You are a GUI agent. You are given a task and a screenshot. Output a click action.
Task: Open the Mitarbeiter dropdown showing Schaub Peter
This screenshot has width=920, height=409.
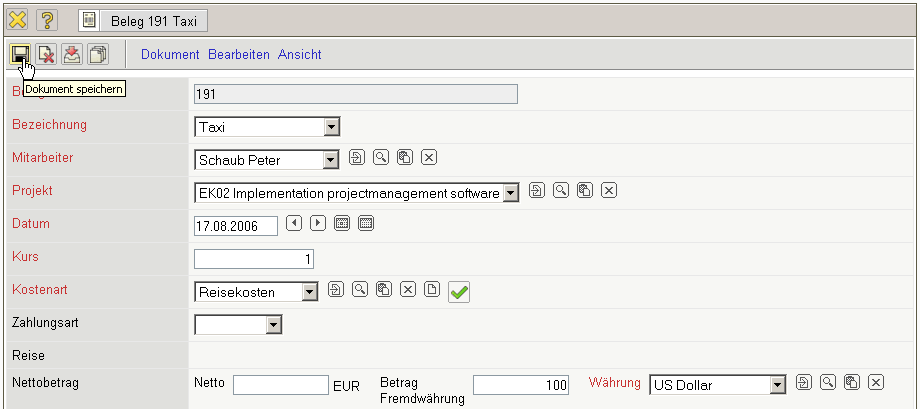pyautogui.click(x=332, y=160)
